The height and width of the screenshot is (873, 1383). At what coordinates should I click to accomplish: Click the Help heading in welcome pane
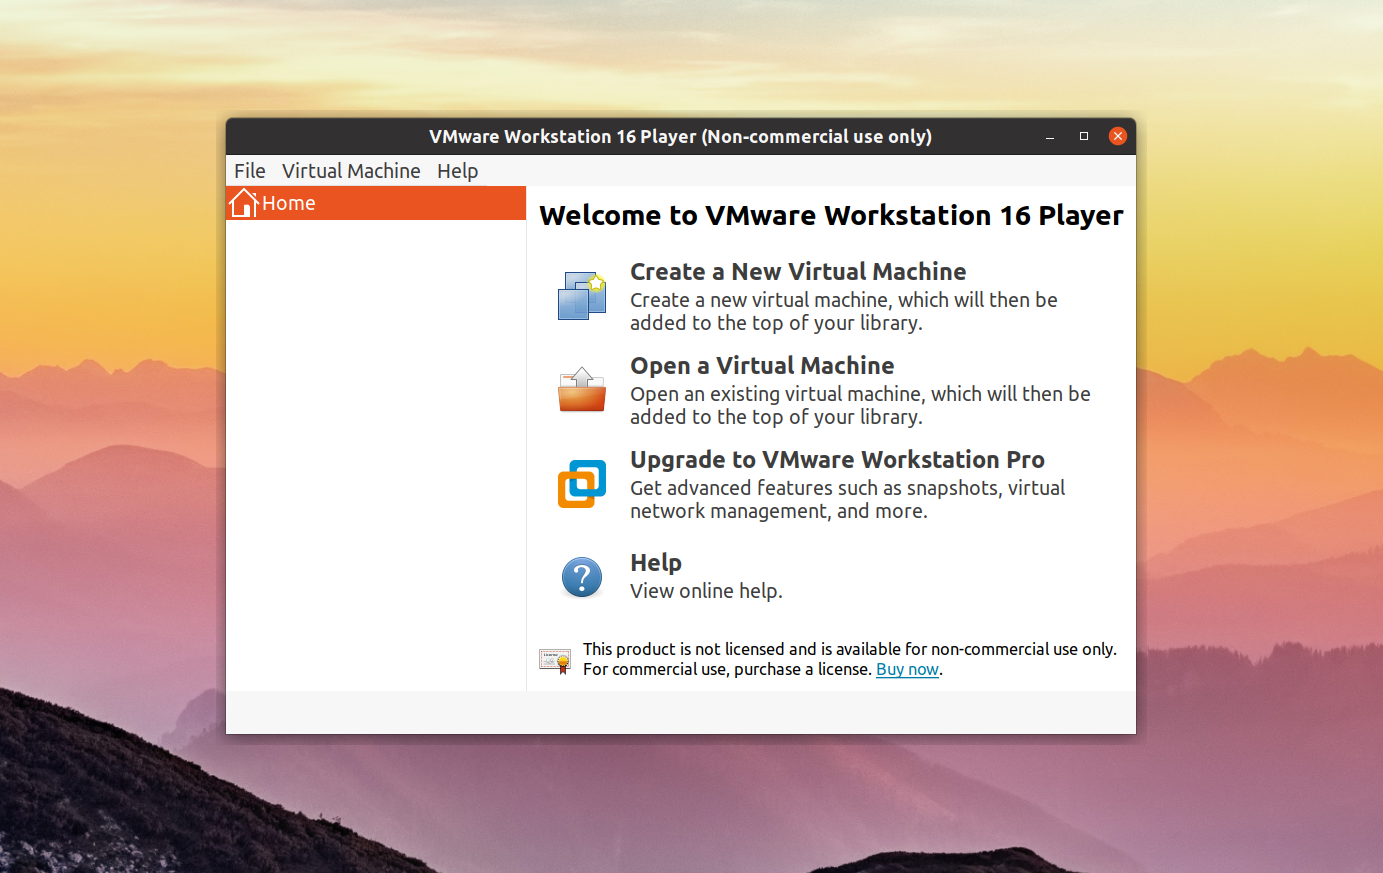click(656, 563)
